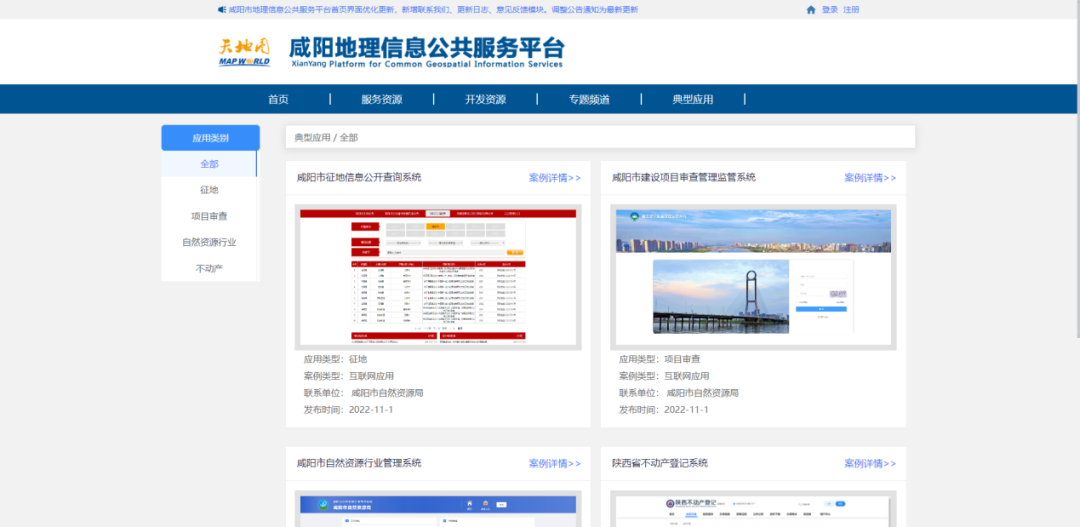Open the 征地信息公开查询系统 screenshot thumbnail

[x=438, y=277]
